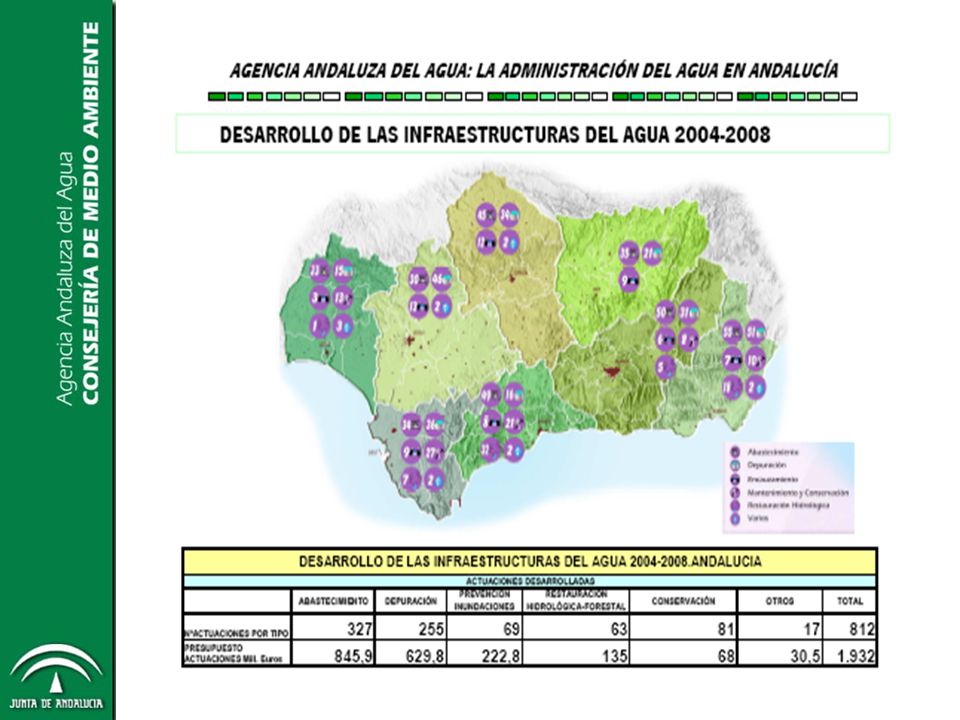Click the 'Depuración' legend label
The width and height of the screenshot is (960, 720).
[x=767, y=465]
